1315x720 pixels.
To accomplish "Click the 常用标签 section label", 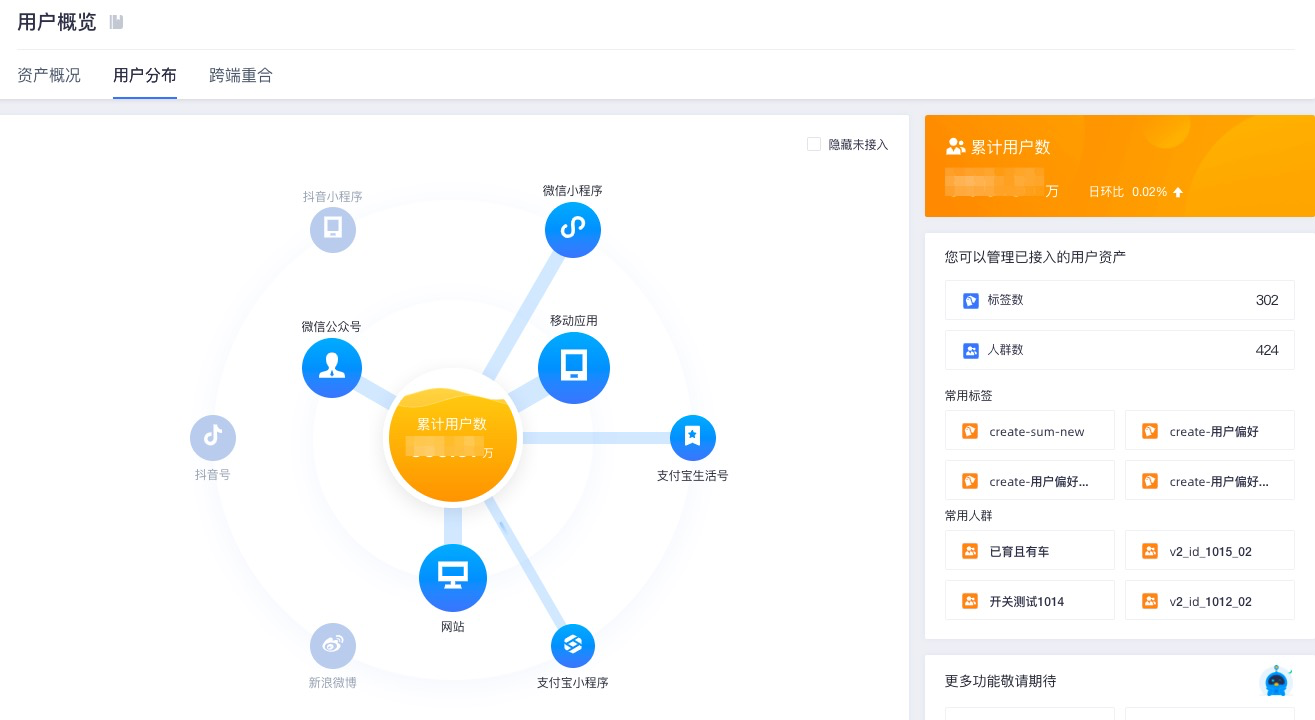I will click(x=969, y=396).
